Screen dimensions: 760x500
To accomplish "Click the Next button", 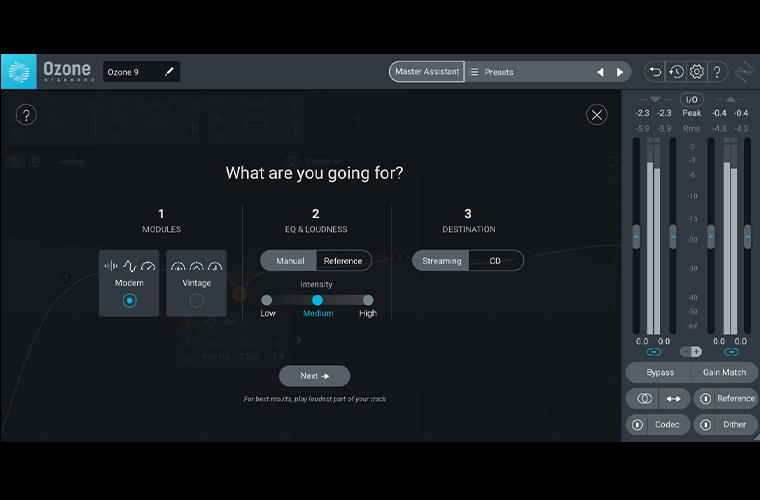I will point(315,376).
